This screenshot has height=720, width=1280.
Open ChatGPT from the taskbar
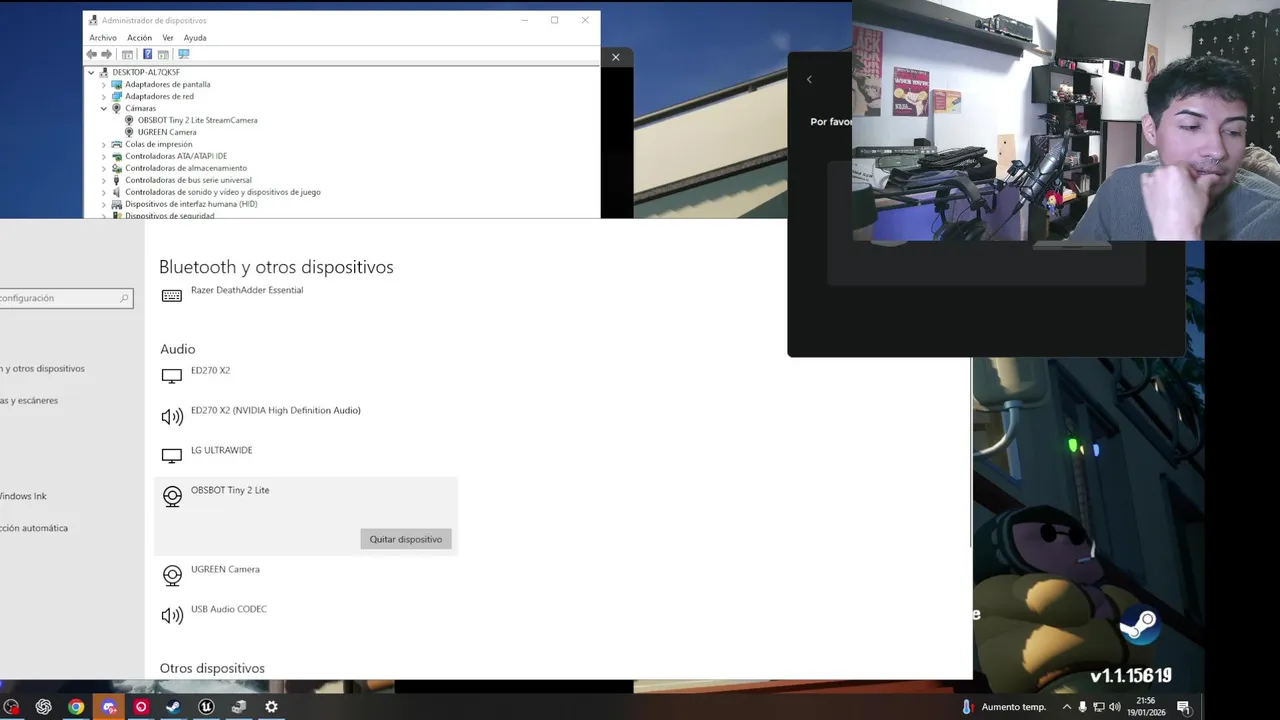44,707
